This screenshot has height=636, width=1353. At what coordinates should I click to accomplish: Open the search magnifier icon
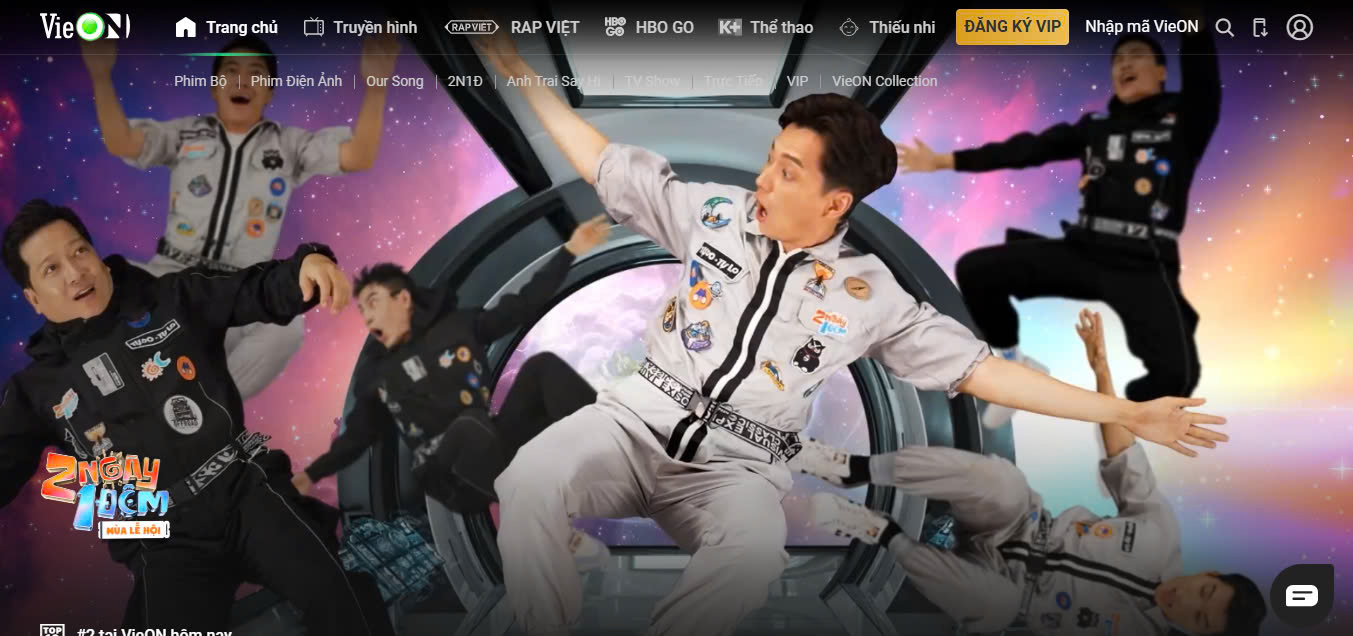coord(1224,27)
